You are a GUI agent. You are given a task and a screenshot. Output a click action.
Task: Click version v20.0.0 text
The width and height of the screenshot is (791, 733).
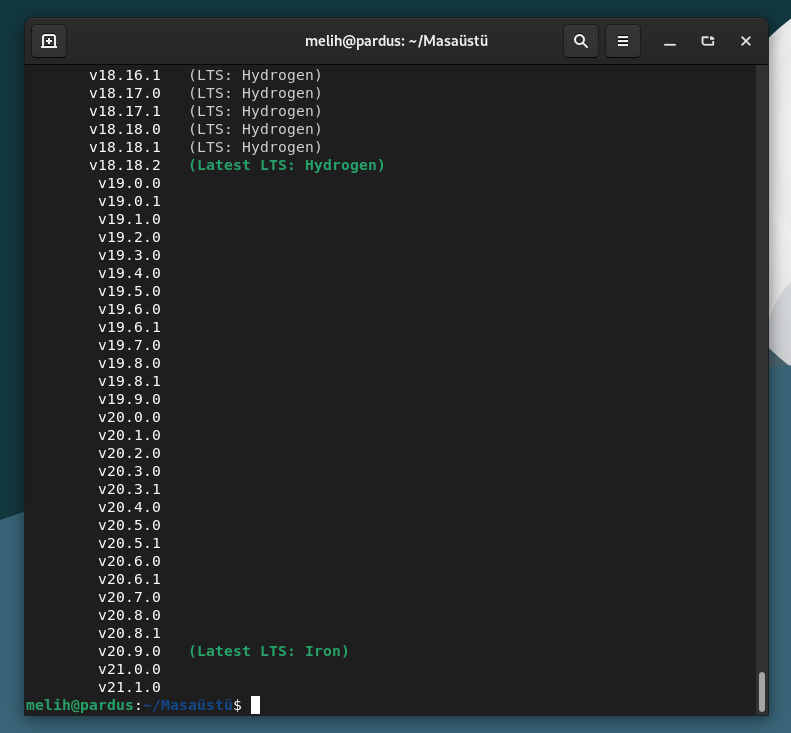point(130,417)
